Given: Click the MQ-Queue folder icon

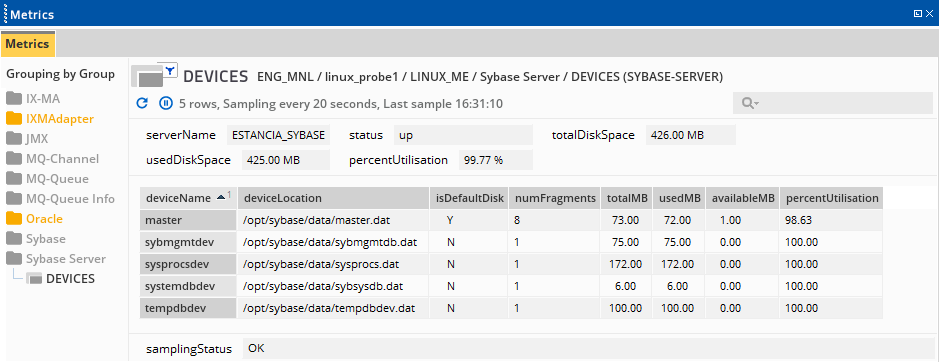Looking at the screenshot, I should tap(14, 179).
